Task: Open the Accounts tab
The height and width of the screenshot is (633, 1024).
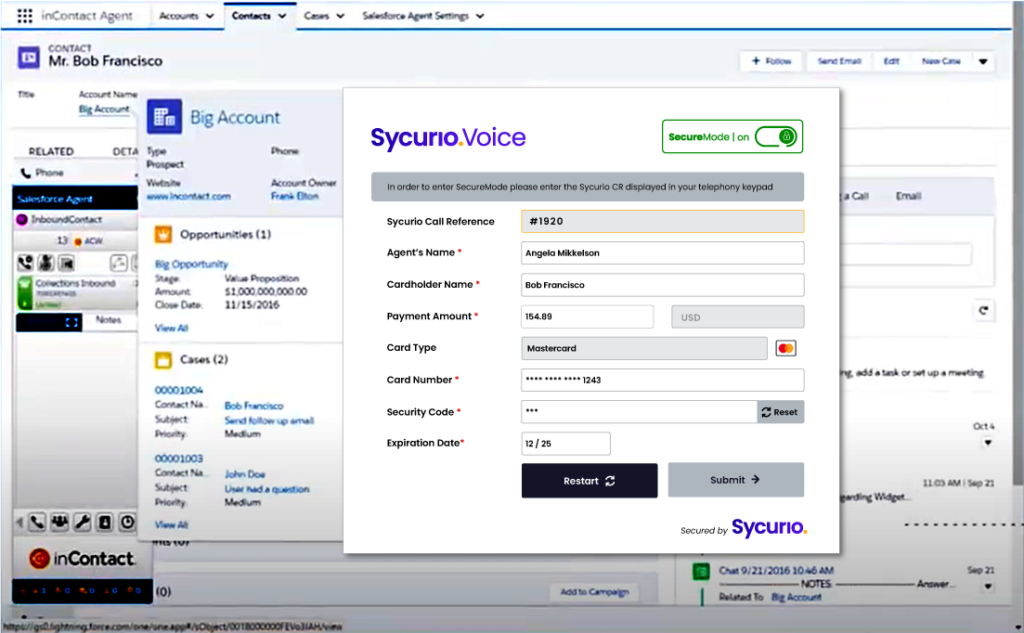Action: (179, 16)
